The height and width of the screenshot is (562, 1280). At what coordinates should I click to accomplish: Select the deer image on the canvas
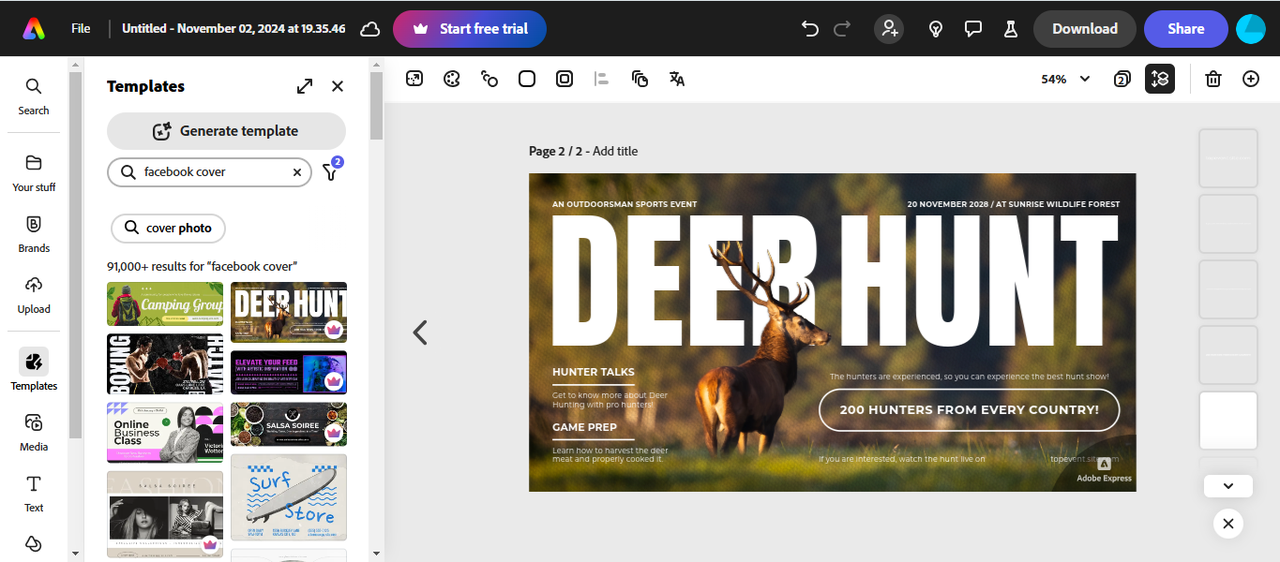coord(765,350)
